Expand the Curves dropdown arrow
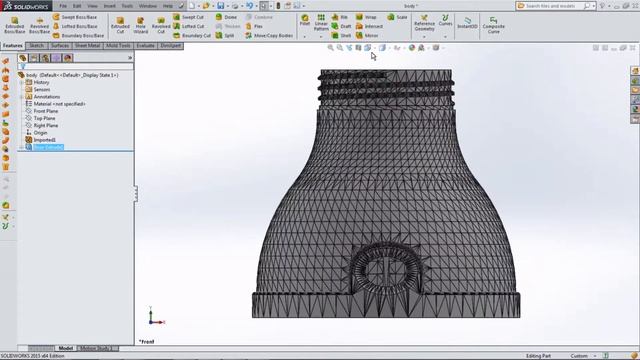Image resolution: width=640 pixels, height=360 pixels. click(445, 37)
